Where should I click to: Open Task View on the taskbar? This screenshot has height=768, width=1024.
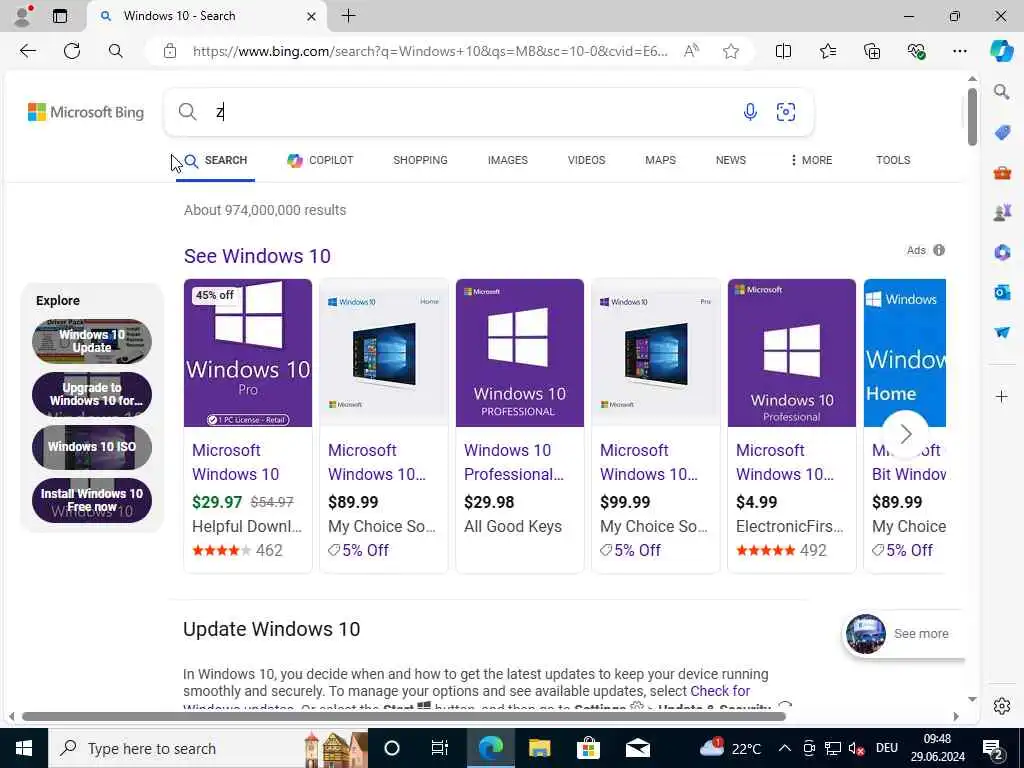[x=440, y=748]
